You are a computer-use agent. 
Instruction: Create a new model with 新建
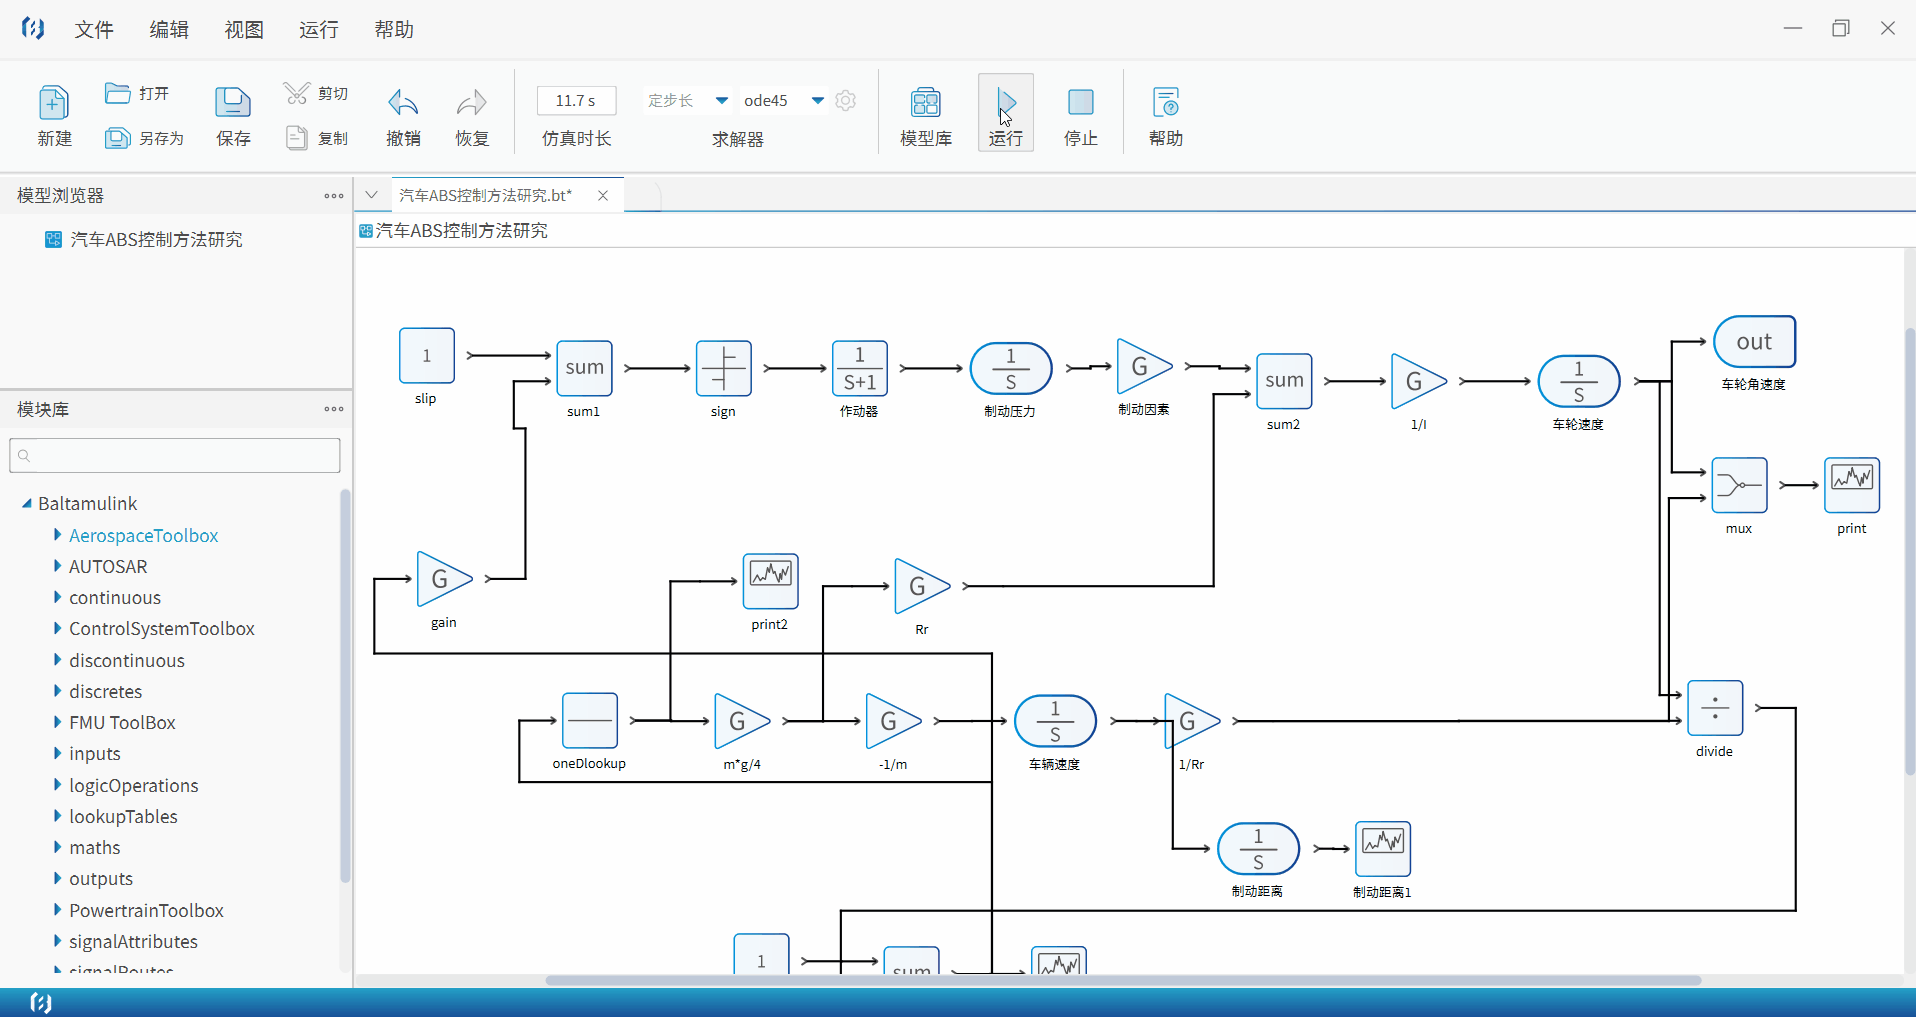54,114
